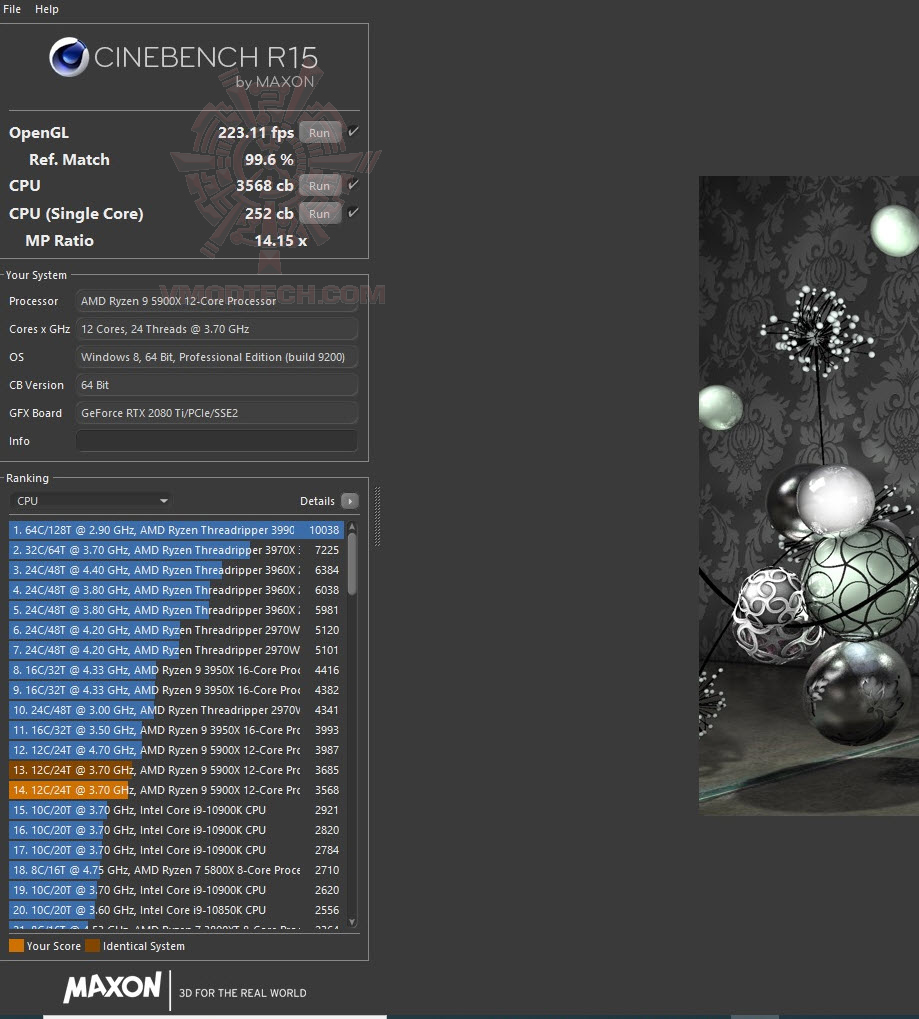Click the Single Core 252 cb result
Image resolution: width=919 pixels, height=1019 pixels.
[269, 213]
